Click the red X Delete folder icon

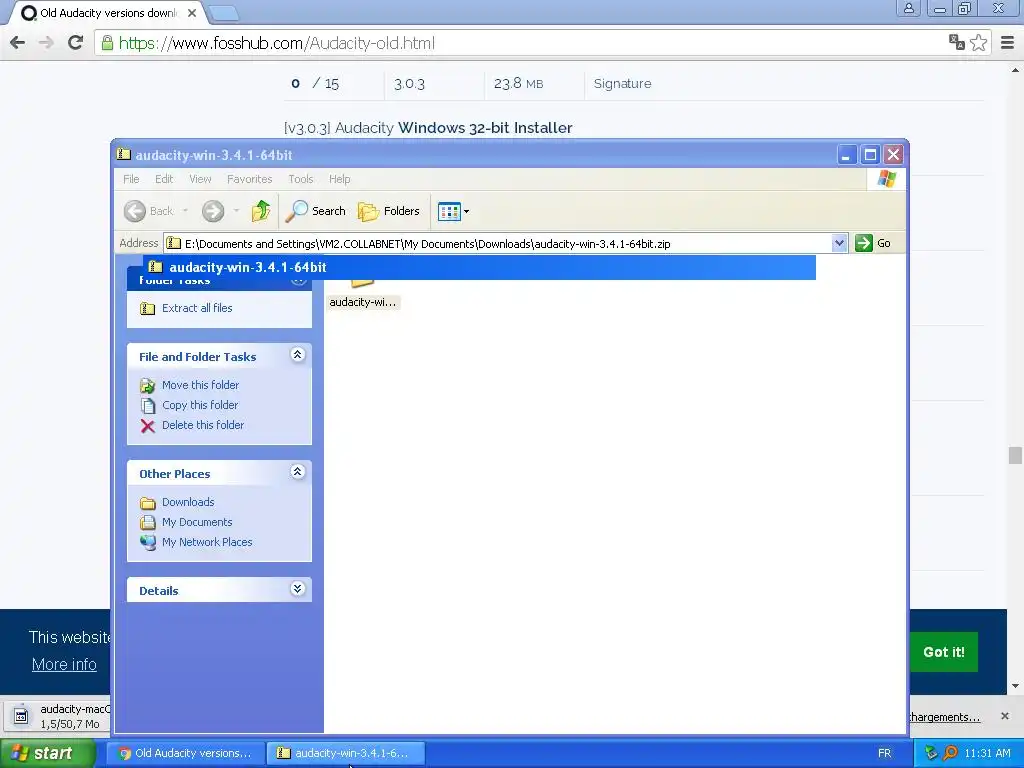pyautogui.click(x=148, y=426)
